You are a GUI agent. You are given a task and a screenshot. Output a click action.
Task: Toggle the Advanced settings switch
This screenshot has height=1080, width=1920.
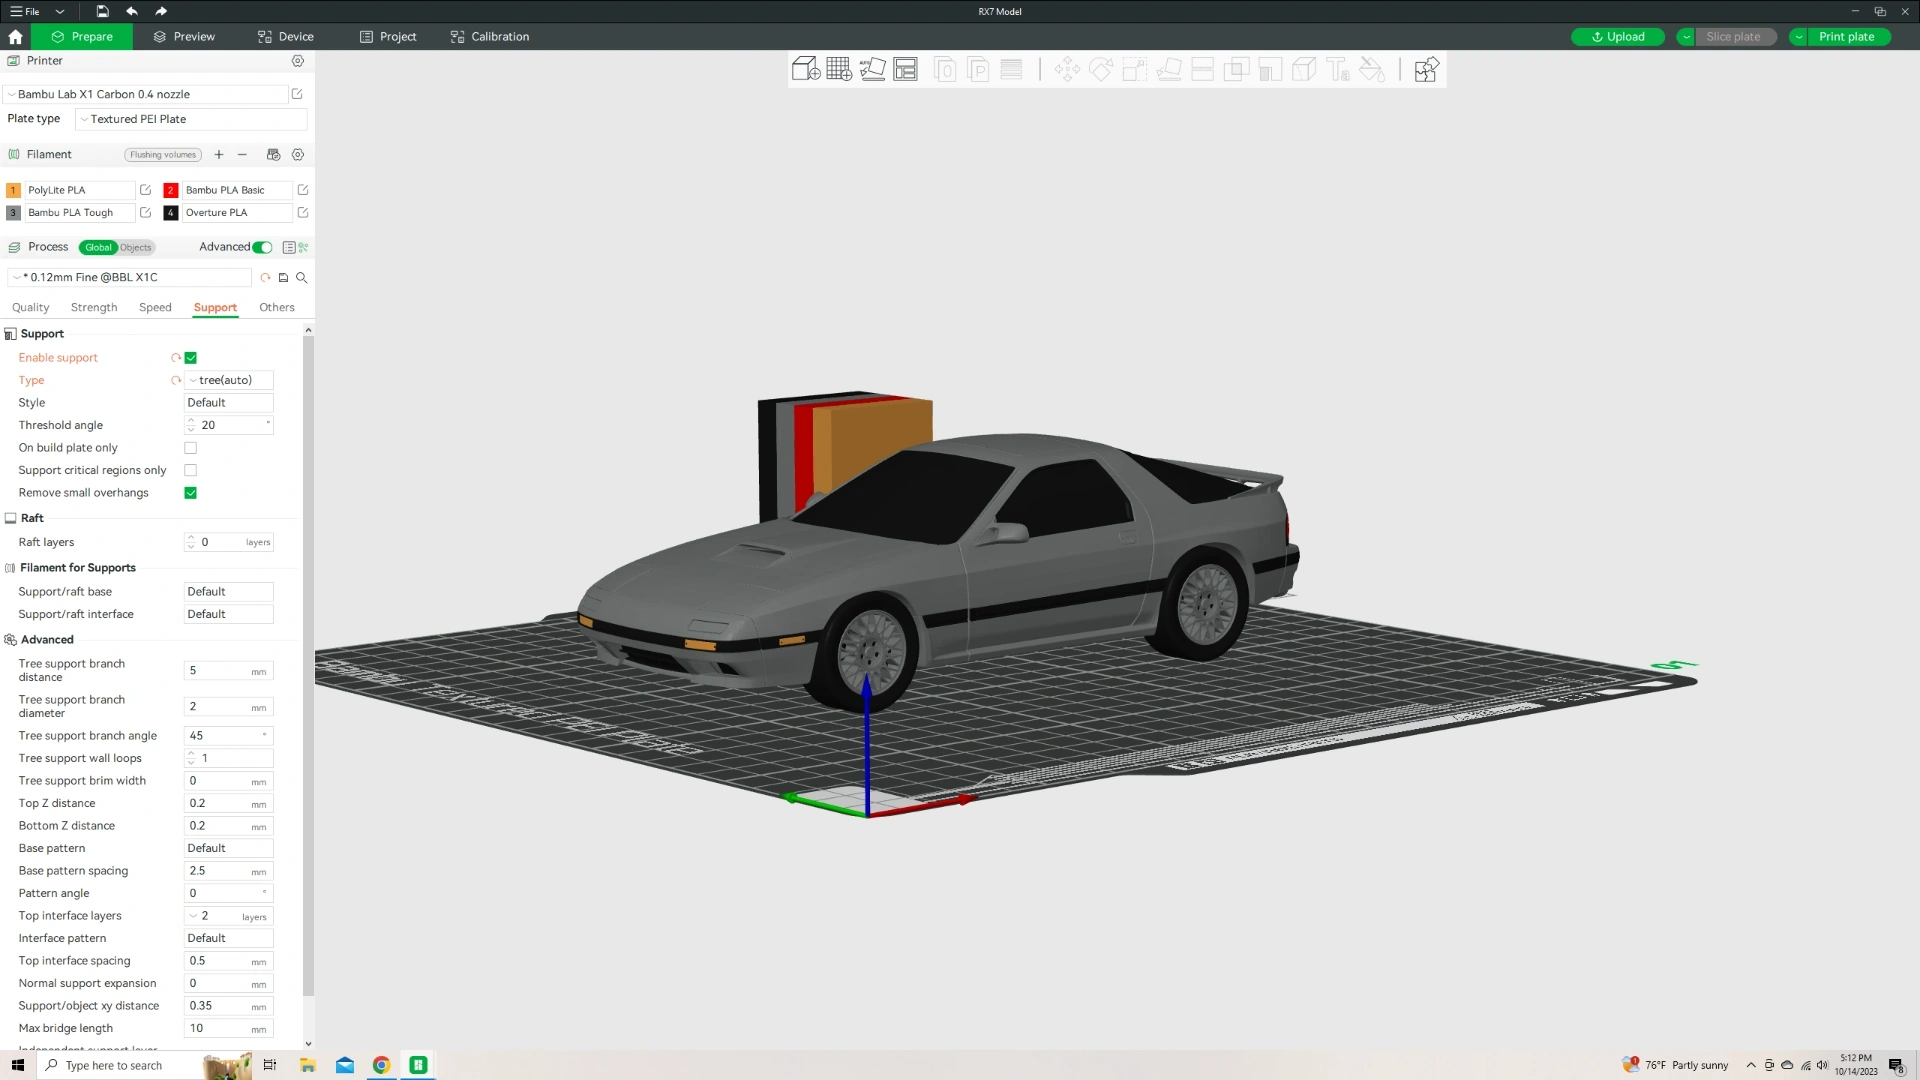coord(262,247)
